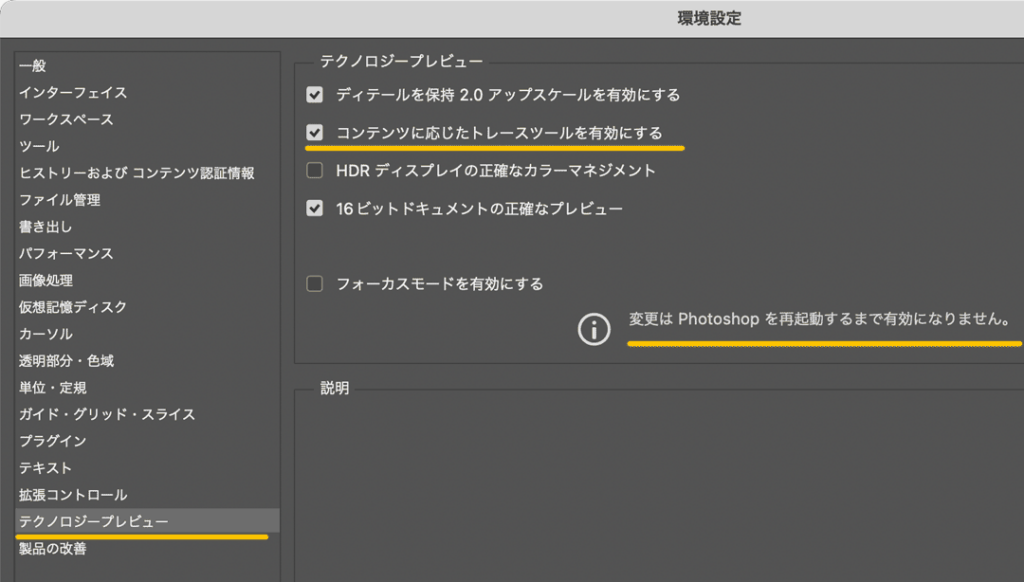The image size is (1024, 582).
Task: Go to 製品の改善 category
Action: (x=52, y=548)
